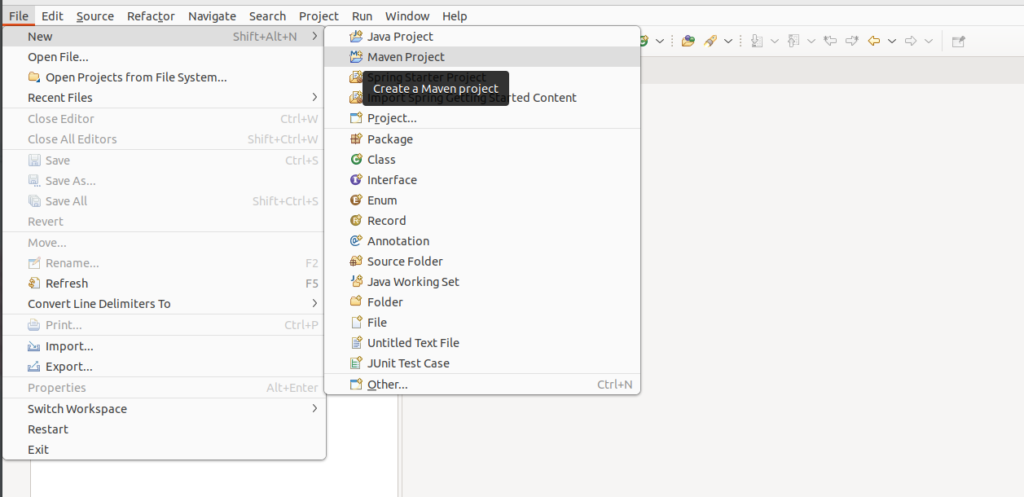The image size is (1024, 497).
Task: Choose Other... at the submenu bottom
Action: coord(482,385)
